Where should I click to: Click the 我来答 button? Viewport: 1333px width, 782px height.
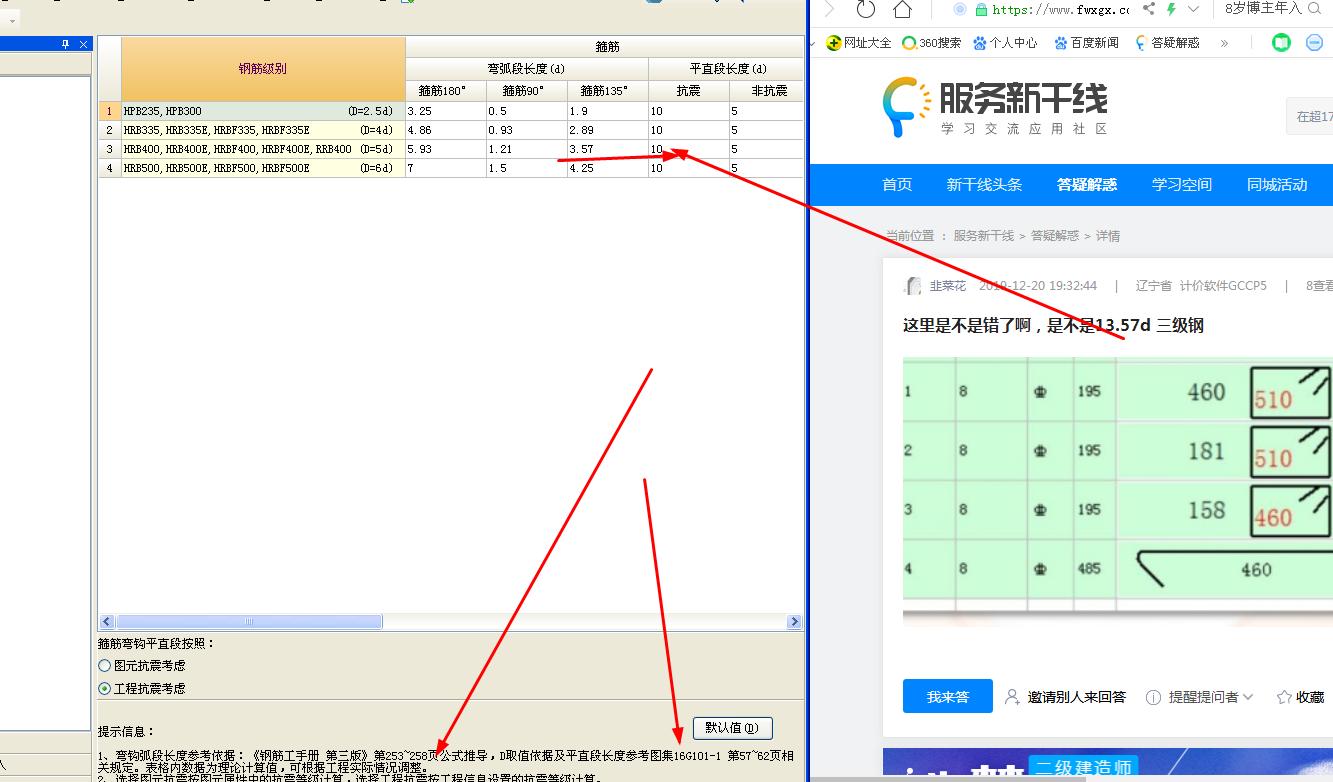(x=947, y=696)
